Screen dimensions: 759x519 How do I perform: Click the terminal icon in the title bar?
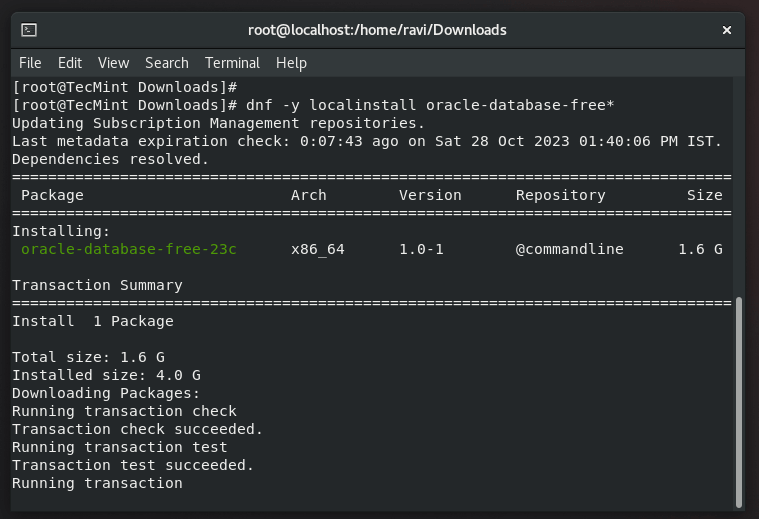29,30
